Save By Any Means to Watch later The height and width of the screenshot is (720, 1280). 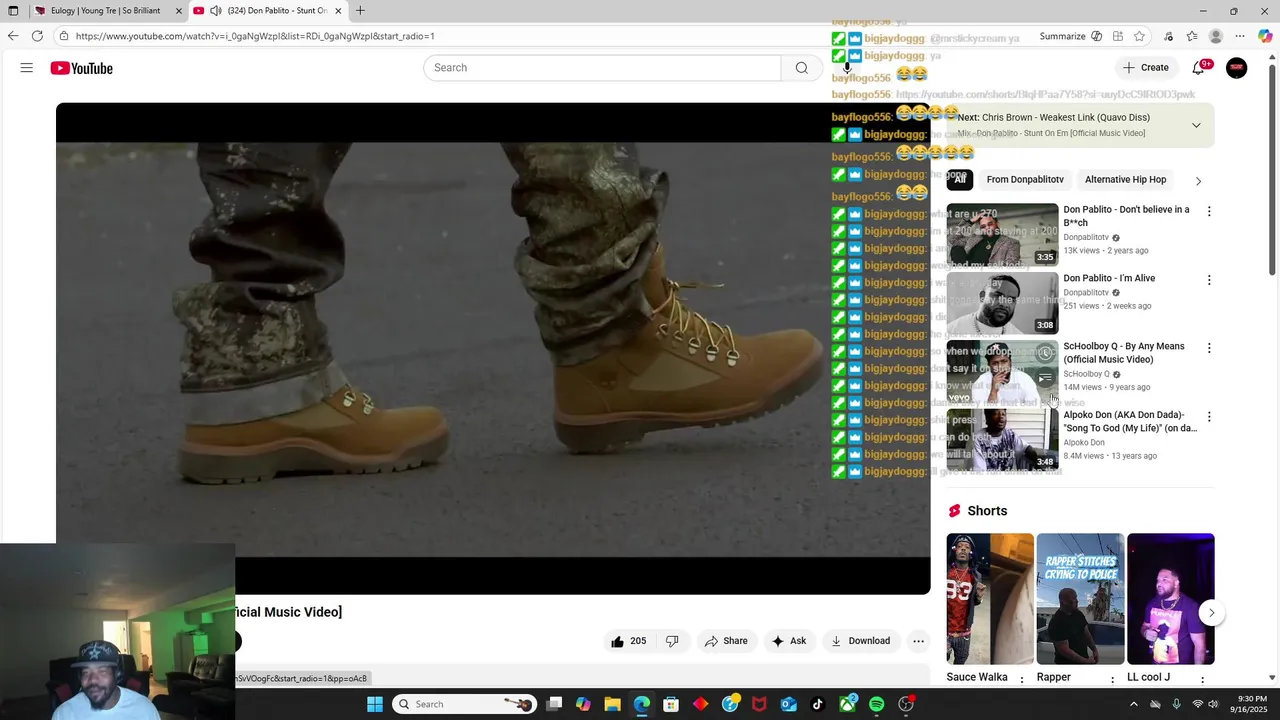(1045, 353)
